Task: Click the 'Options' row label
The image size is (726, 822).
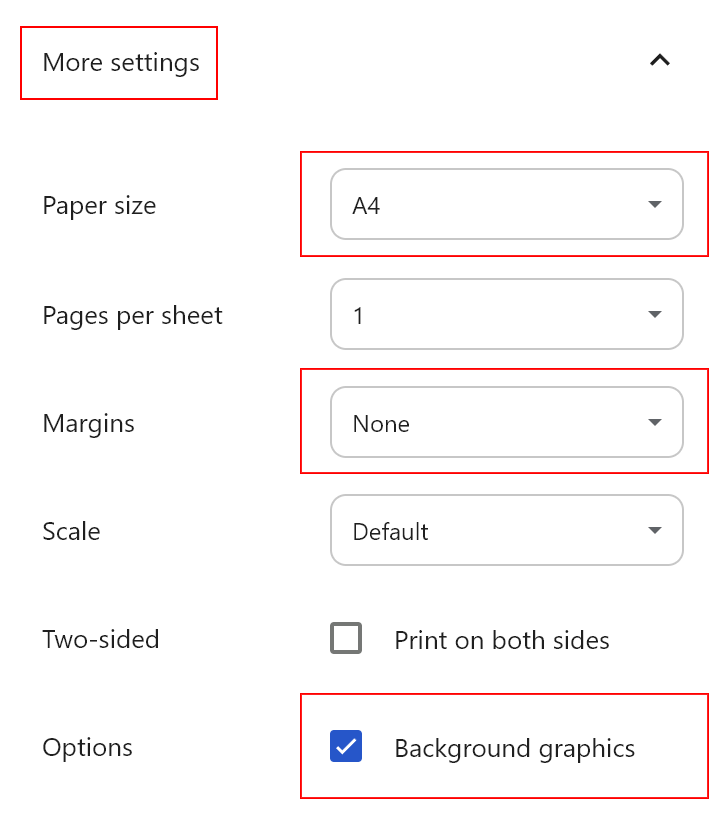Action: tap(87, 748)
